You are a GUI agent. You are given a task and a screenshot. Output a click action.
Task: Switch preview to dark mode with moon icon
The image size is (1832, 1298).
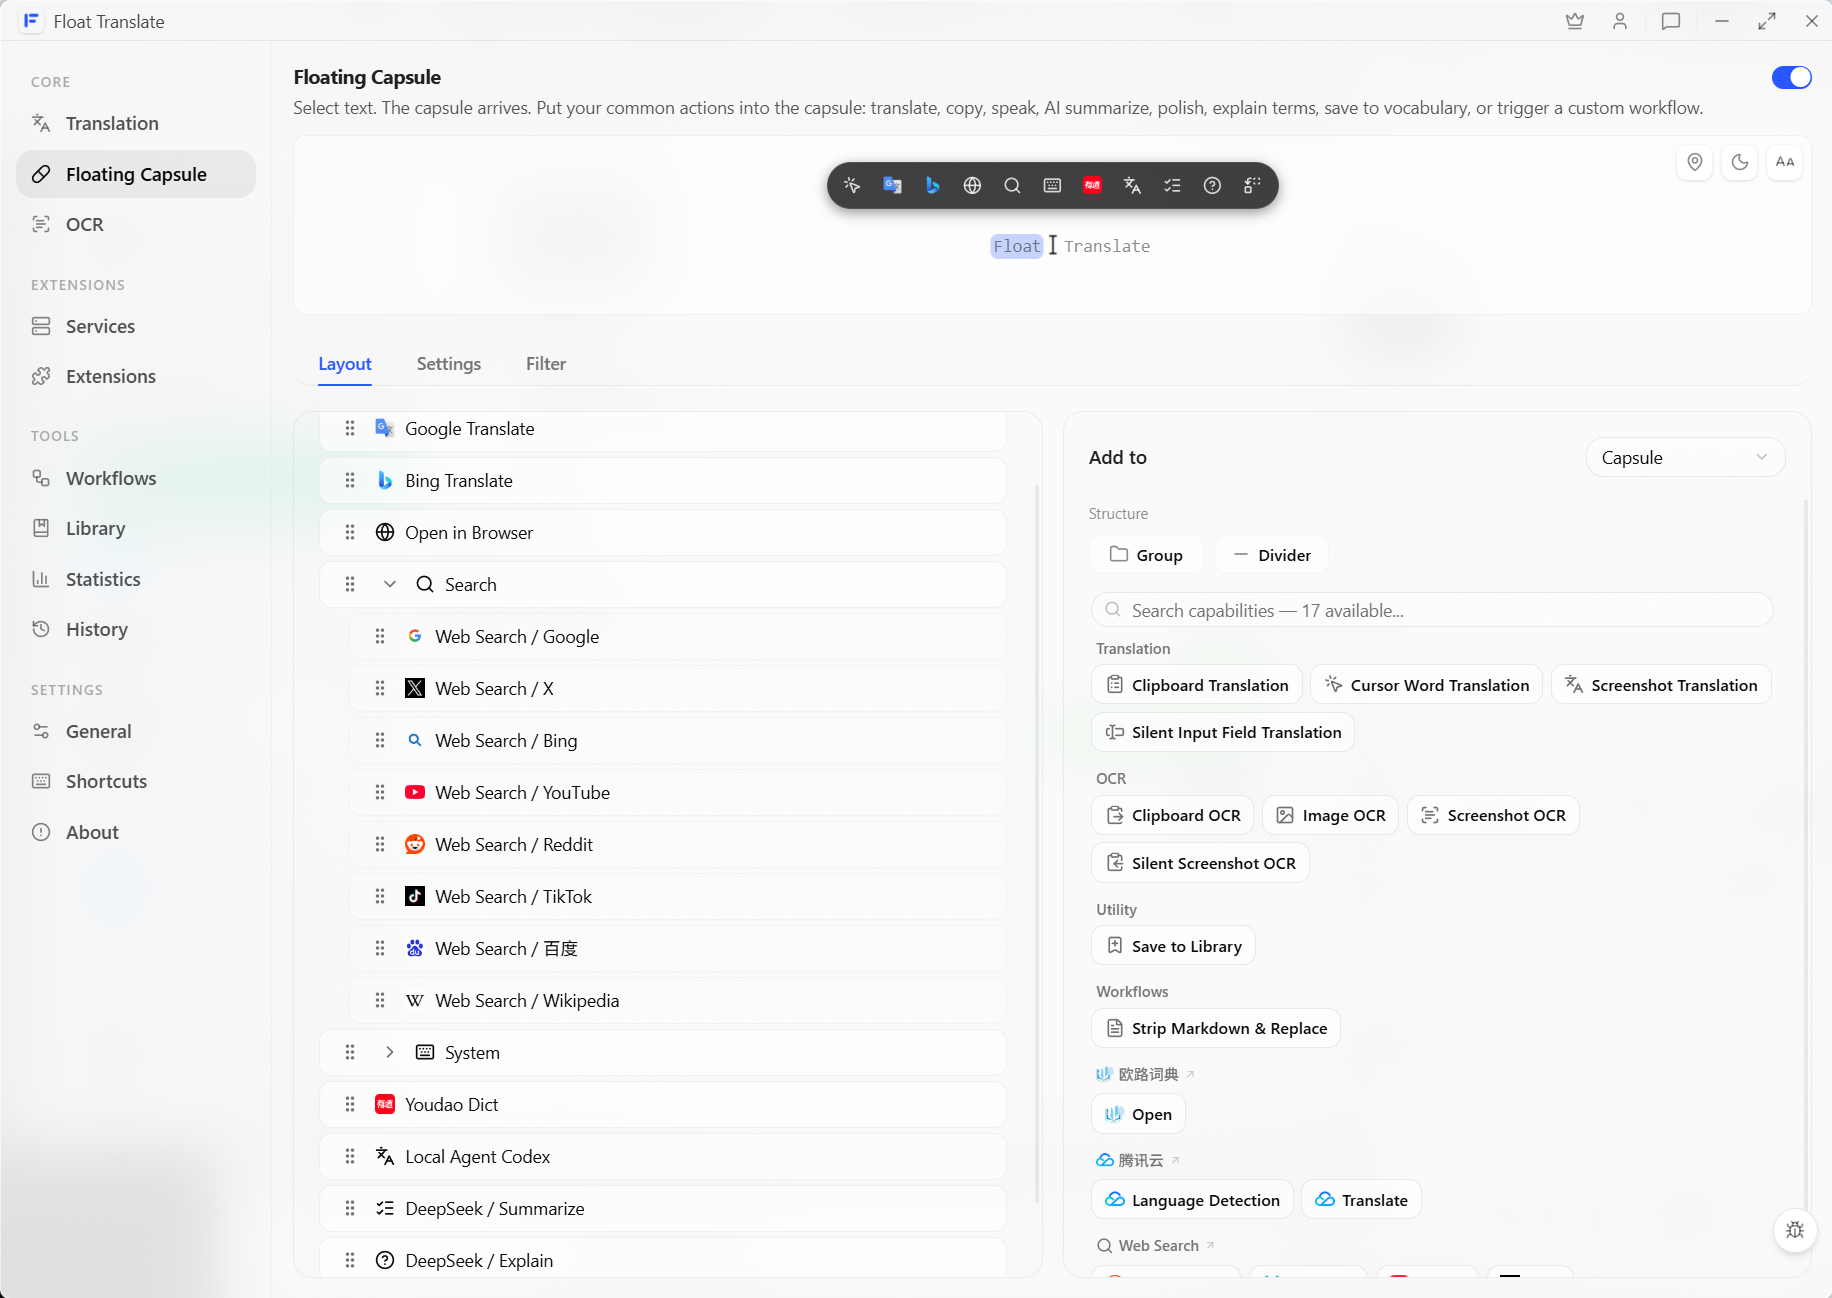1740,162
